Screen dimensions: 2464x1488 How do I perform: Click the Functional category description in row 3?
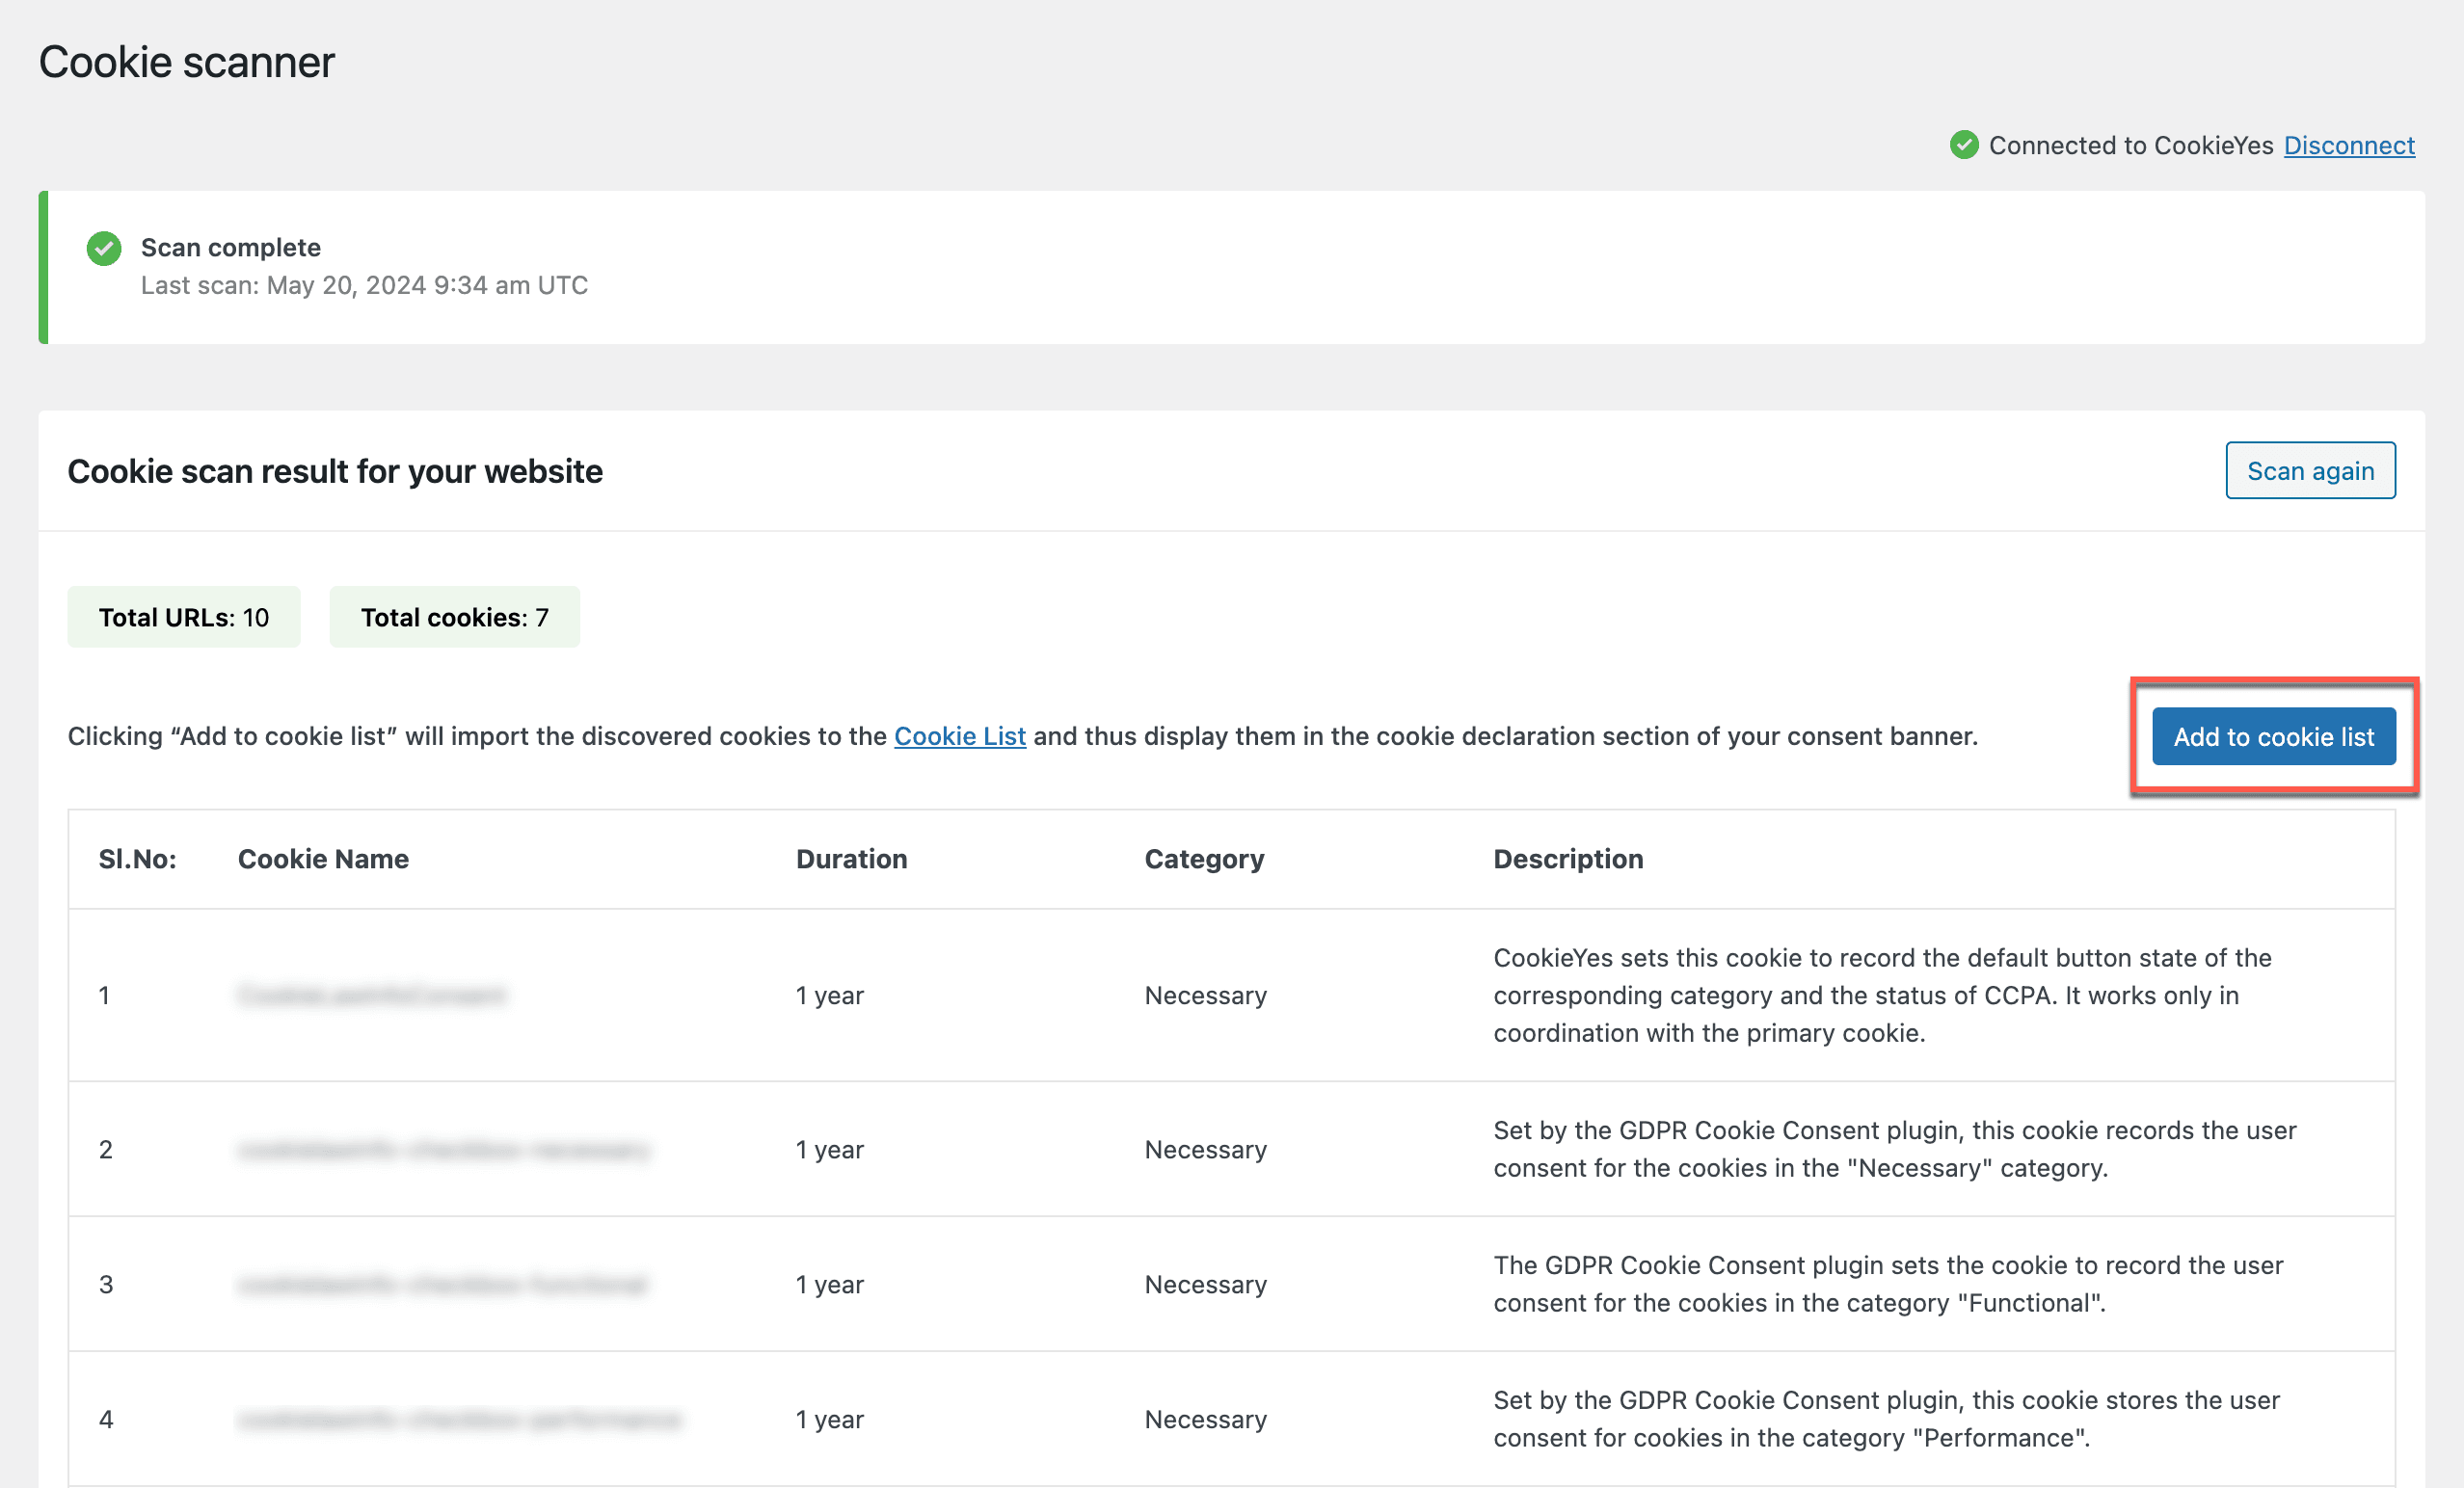1888,1284
